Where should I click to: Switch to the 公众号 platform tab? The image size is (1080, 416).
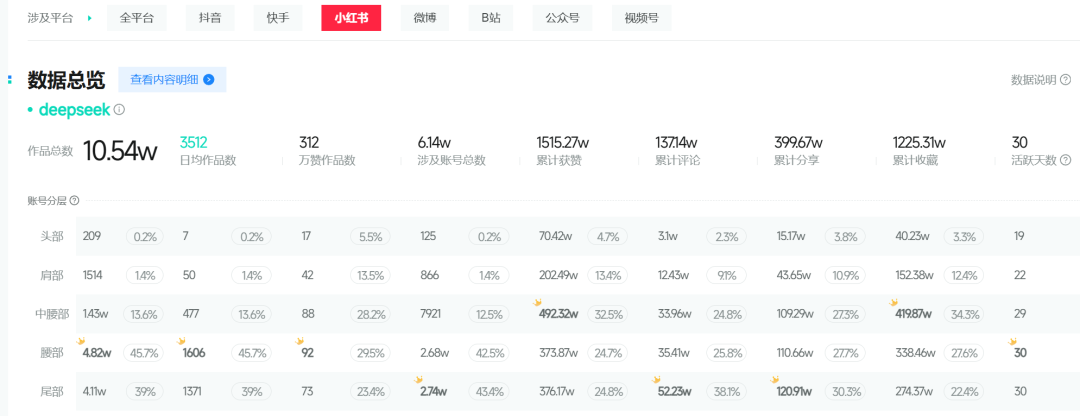563,19
